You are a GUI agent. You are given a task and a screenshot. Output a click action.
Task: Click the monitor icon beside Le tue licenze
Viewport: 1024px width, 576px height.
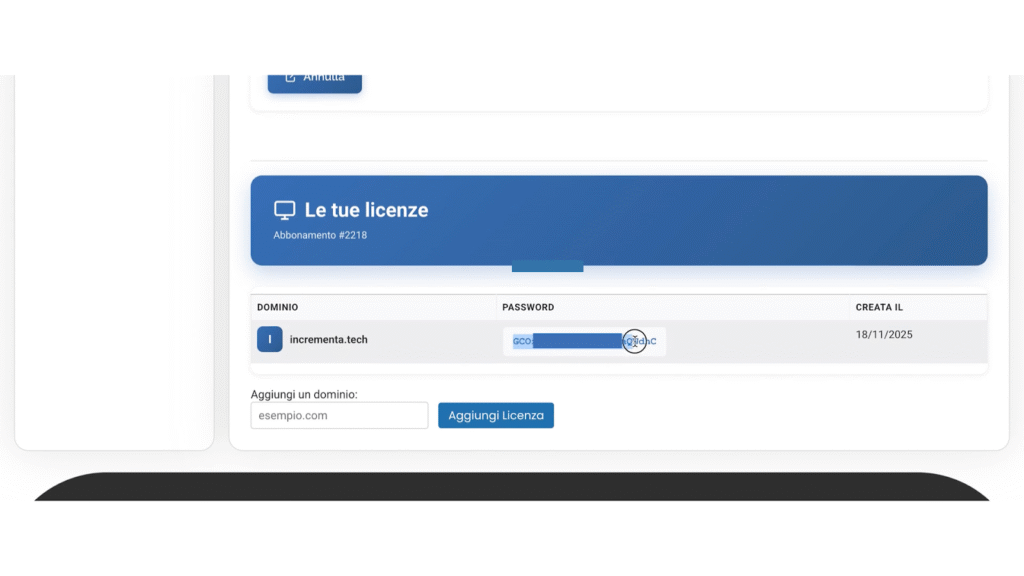pos(285,210)
